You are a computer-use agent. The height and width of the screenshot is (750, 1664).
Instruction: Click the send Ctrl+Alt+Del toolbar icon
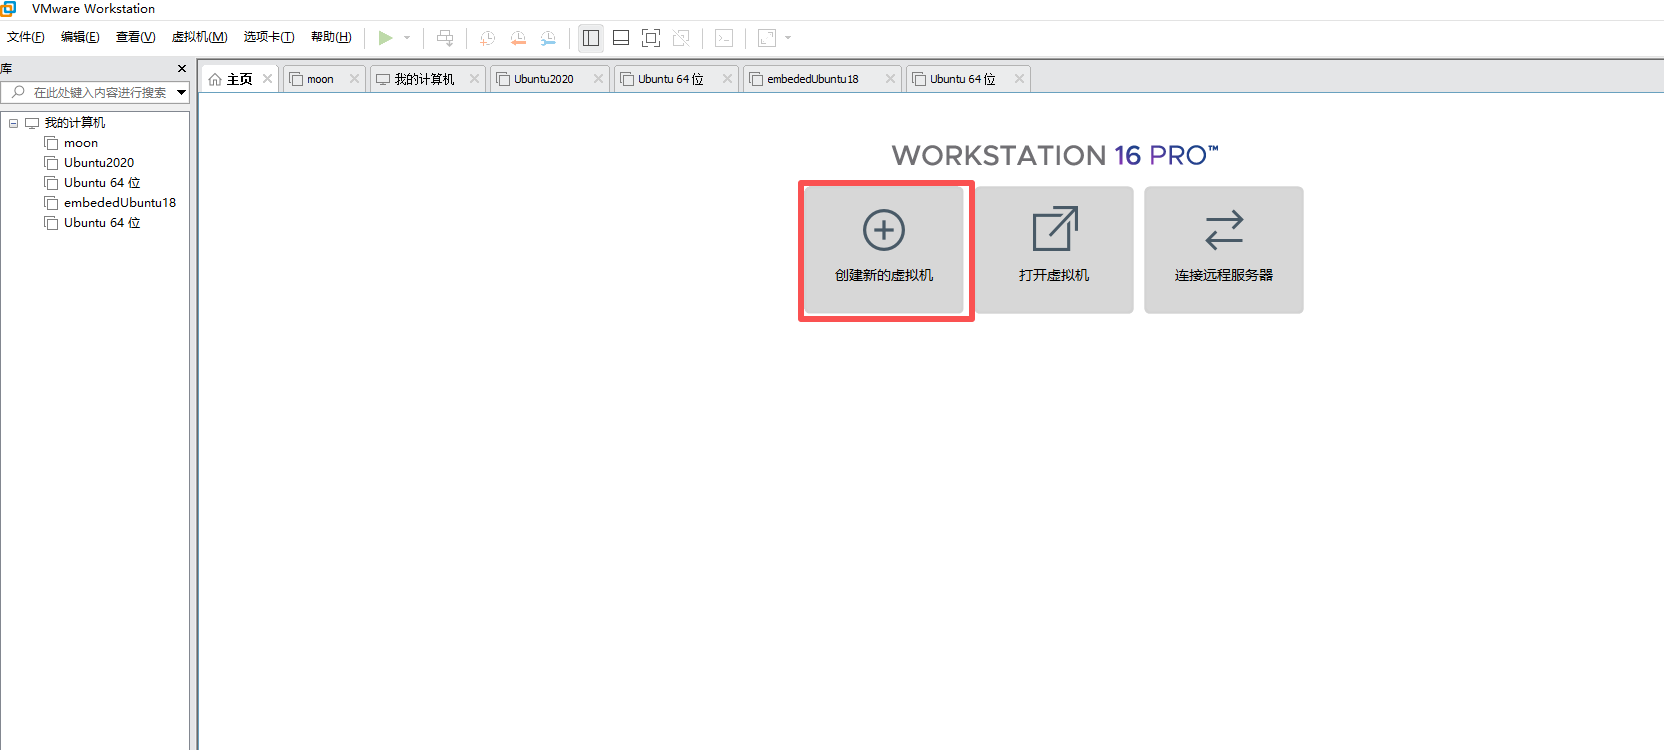(x=445, y=38)
